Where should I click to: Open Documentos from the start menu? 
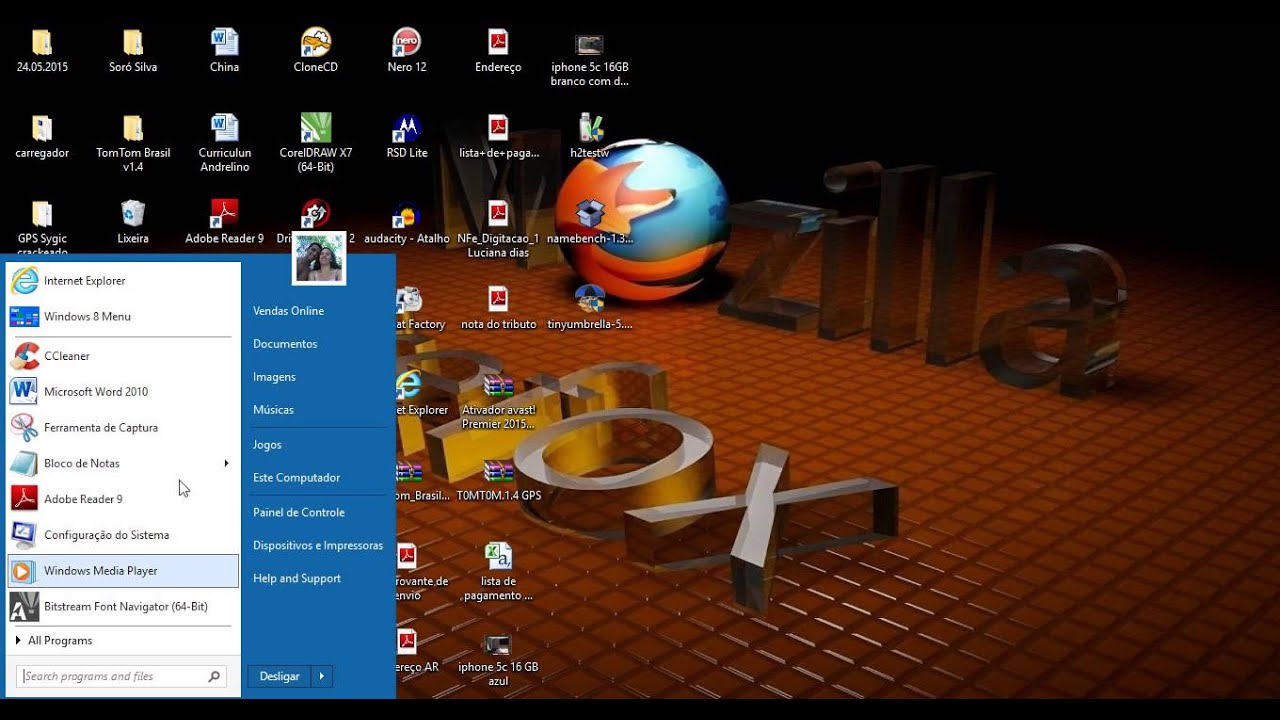pyautogui.click(x=285, y=344)
